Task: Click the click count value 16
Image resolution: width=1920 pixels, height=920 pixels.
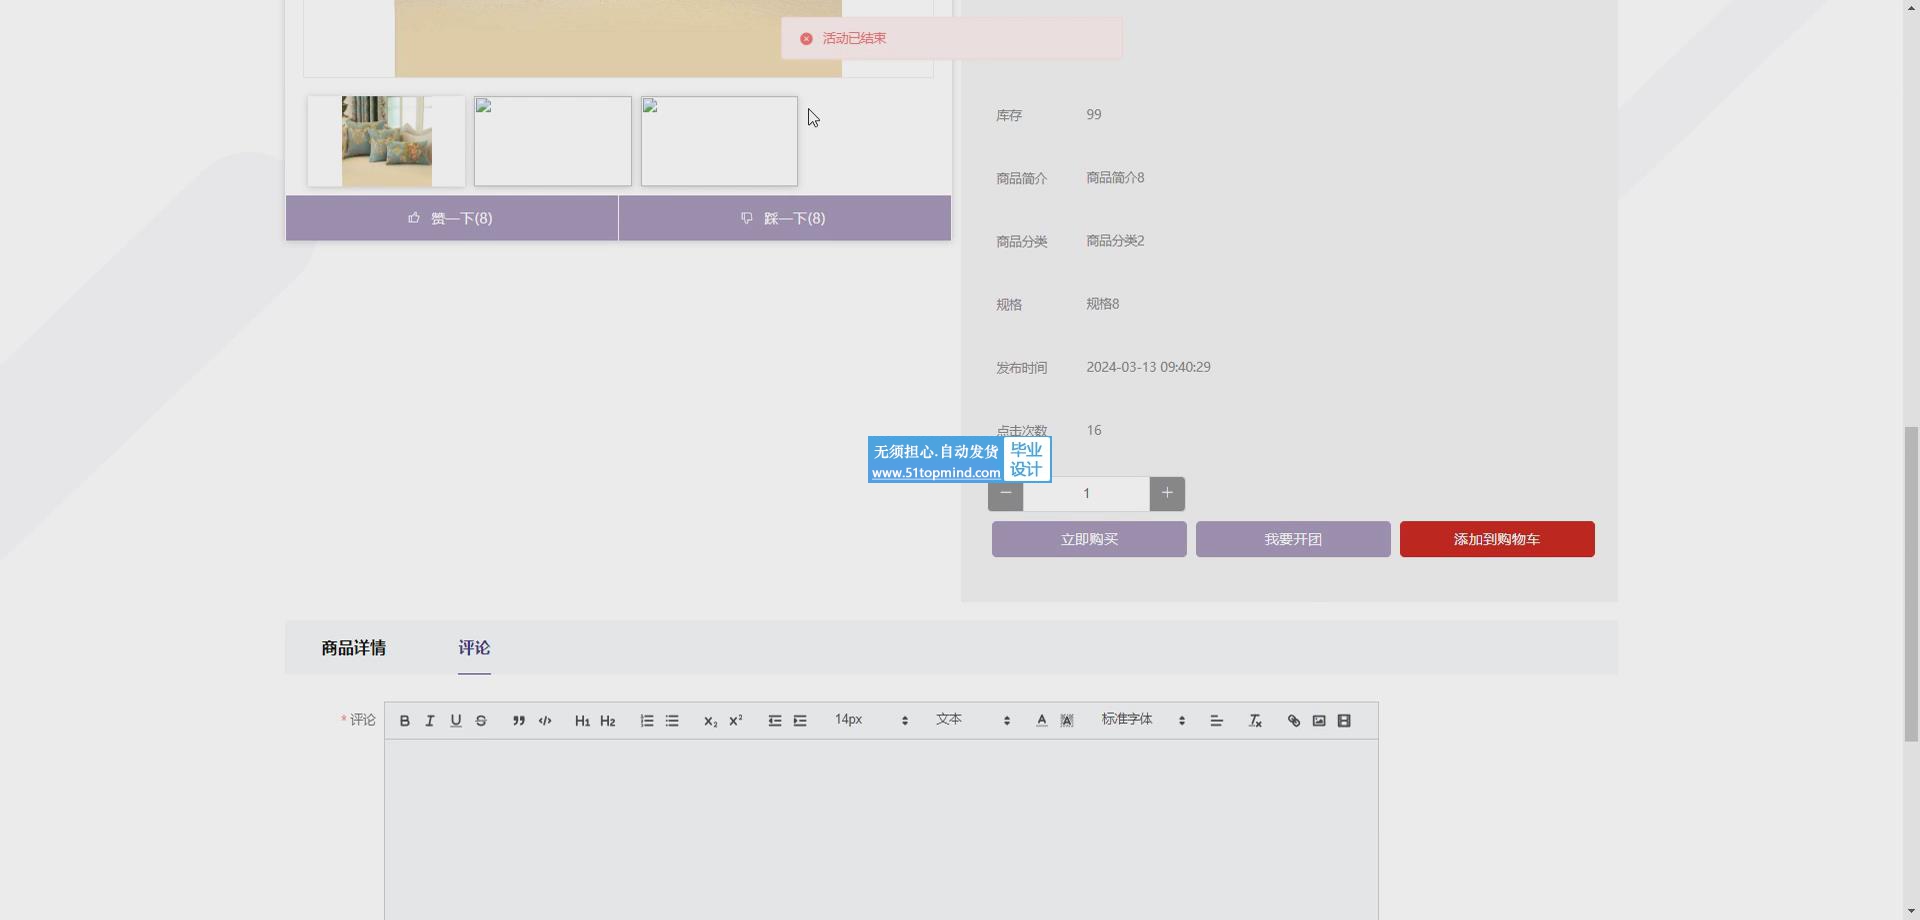Action: [x=1094, y=430]
